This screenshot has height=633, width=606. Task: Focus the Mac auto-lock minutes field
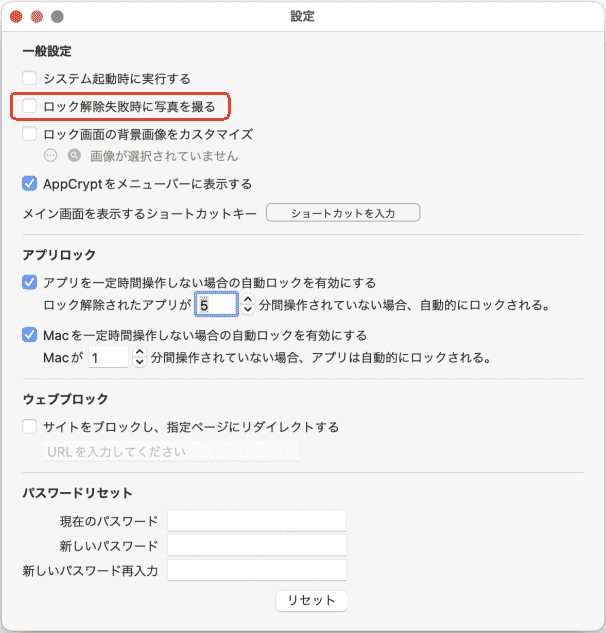pyautogui.click(x=108, y=356)
